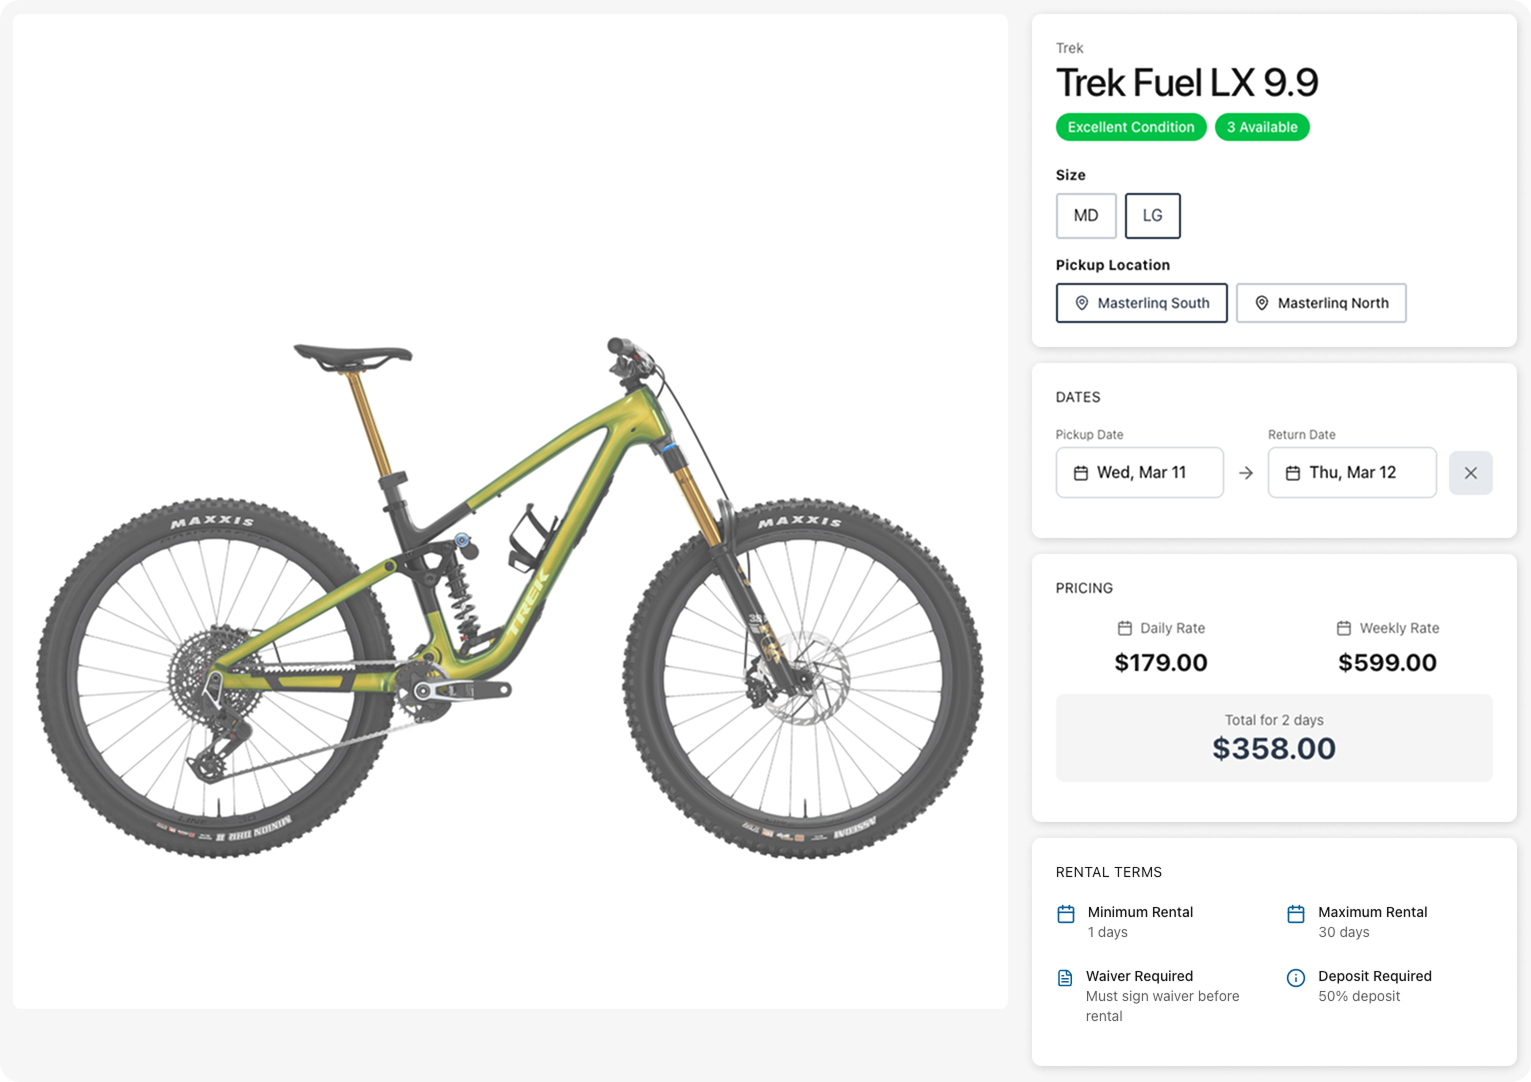1531x1082 pixels.
Task: Click the Weekly Rate calendar icon
Action: [x=1344, y=628]
